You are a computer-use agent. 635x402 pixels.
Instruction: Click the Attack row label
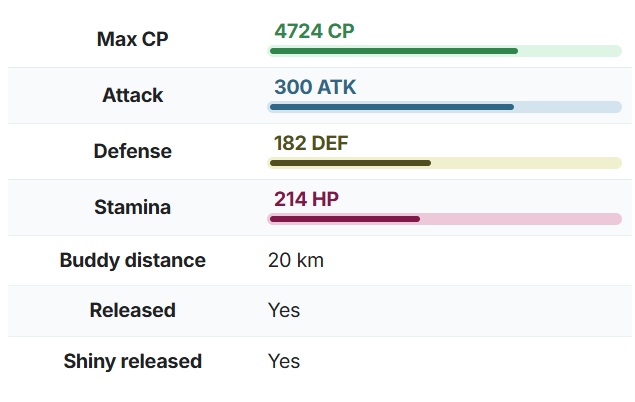133,95
